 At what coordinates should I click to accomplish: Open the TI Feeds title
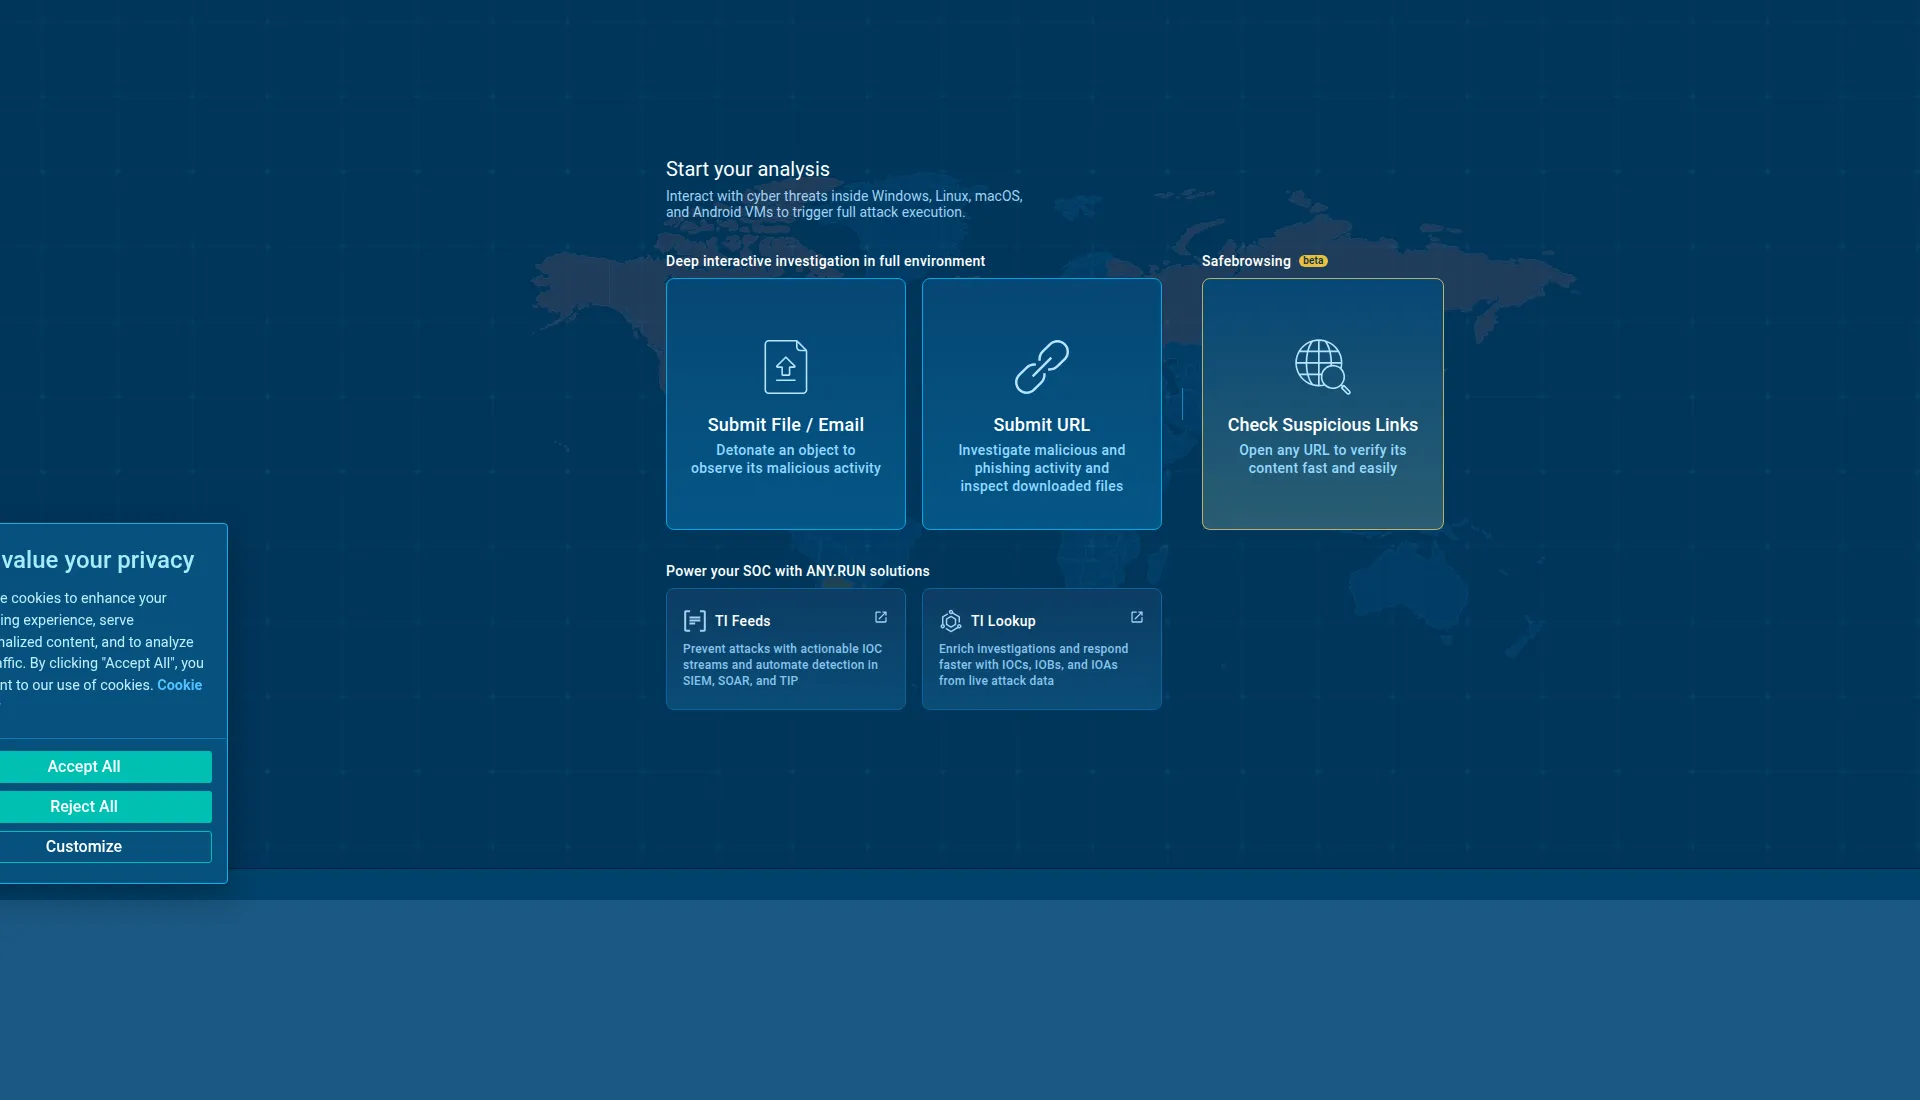[743, 621]
